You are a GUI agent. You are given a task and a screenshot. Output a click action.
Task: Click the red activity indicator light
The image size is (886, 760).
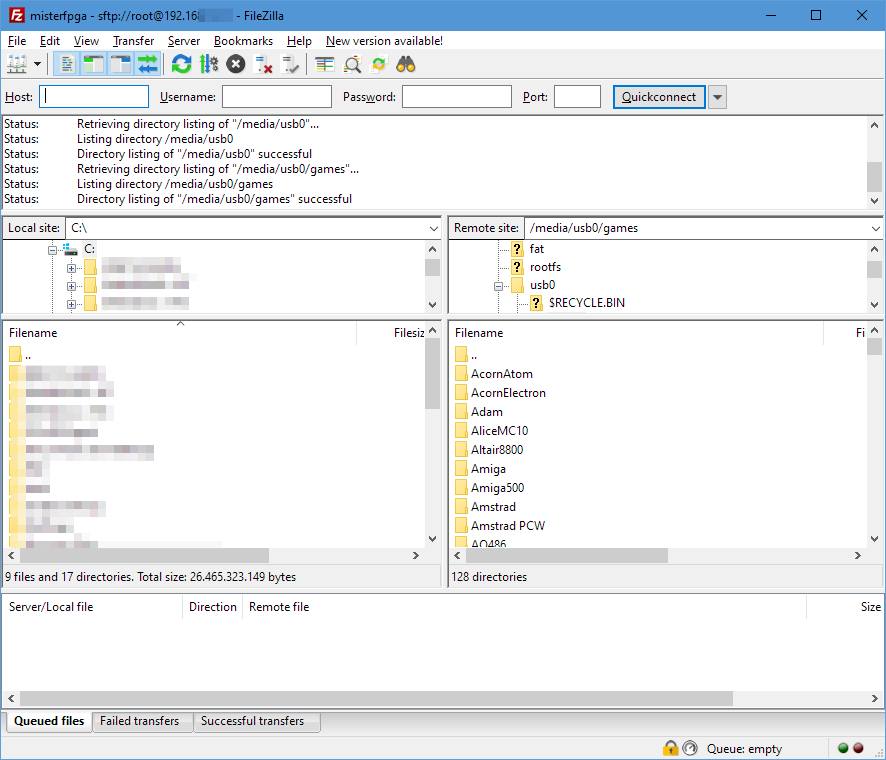coord(858,748)
